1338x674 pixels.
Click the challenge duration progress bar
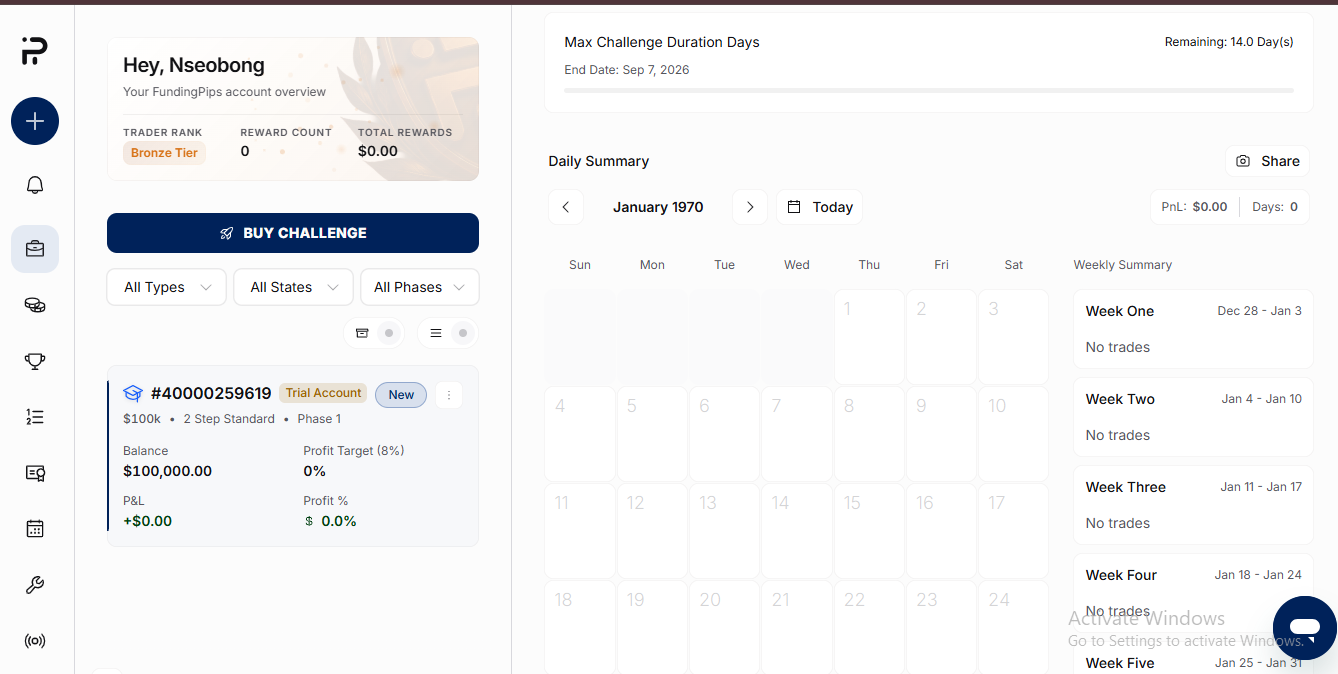pyautogui.click(x=929, y=91)
